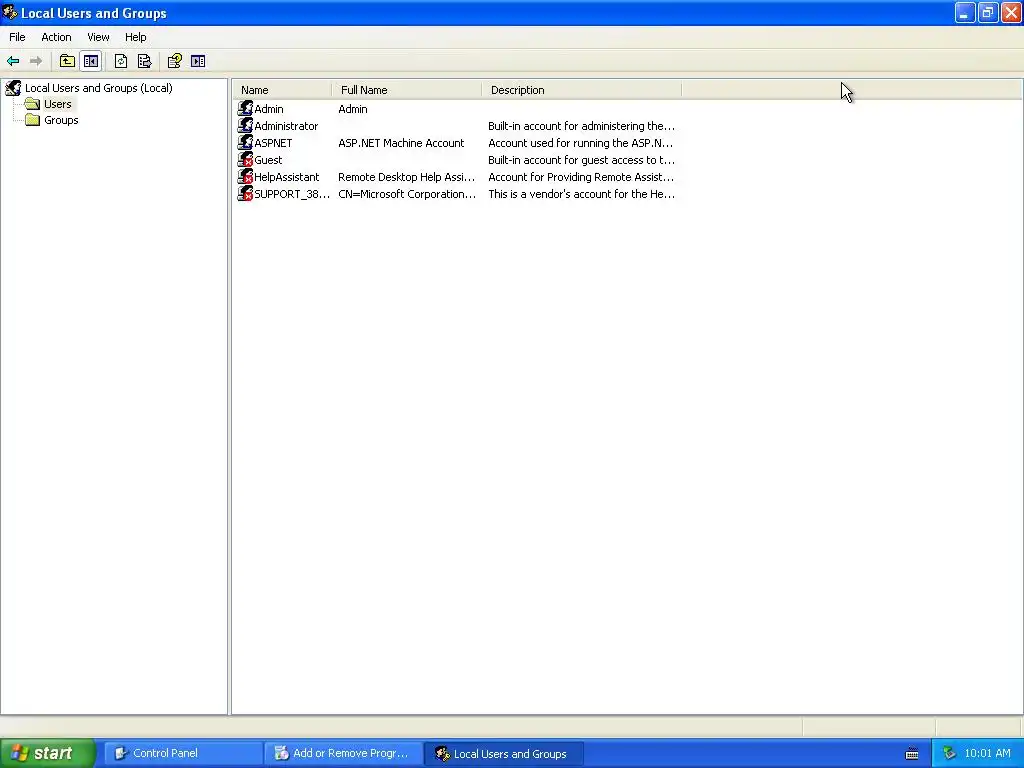Click the Groups folder icon in the tree
The width and height of the screenshot is (1024, 768).
tap(33, 120)
